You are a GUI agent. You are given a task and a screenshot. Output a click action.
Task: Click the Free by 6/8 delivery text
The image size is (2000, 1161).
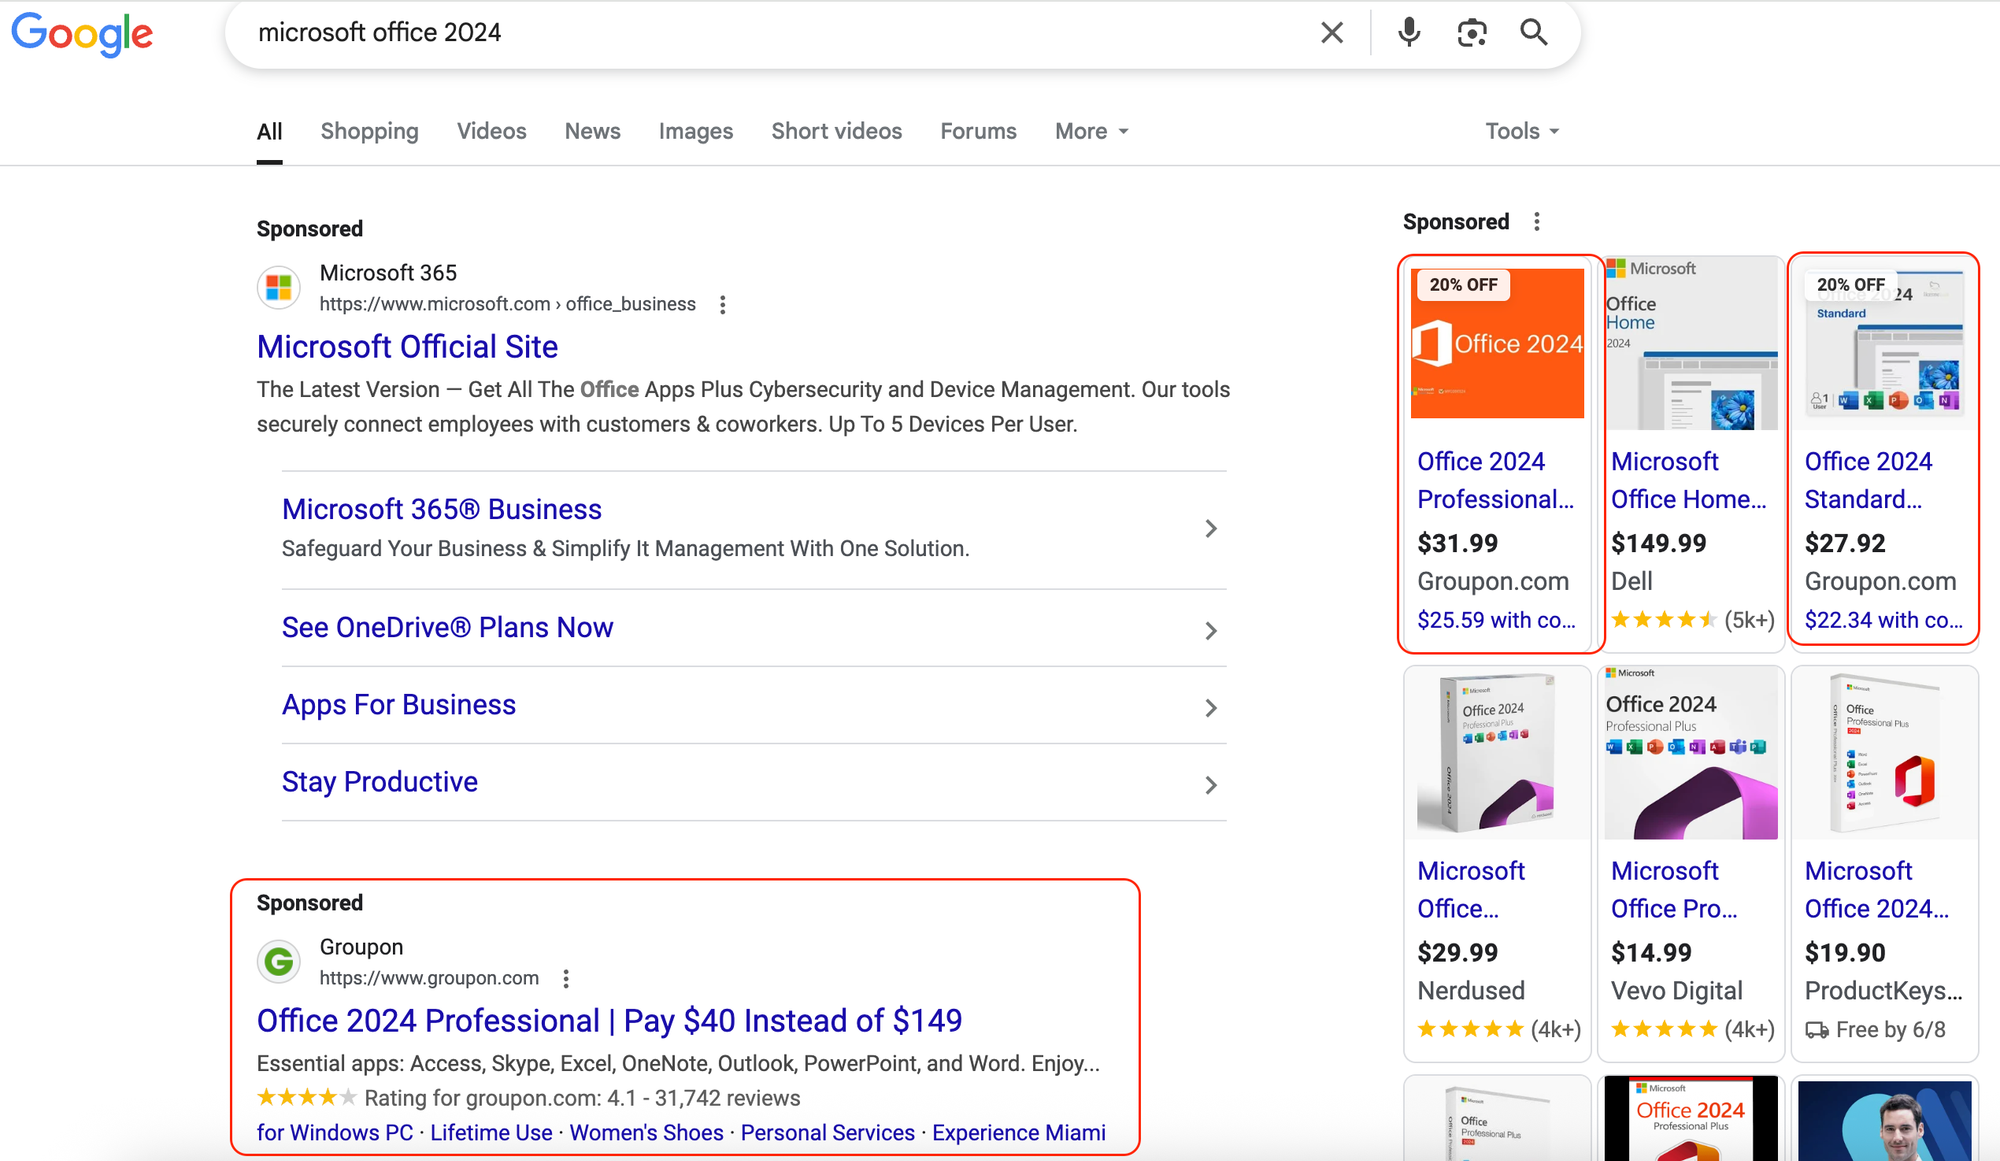[x=1890, y=1030]
